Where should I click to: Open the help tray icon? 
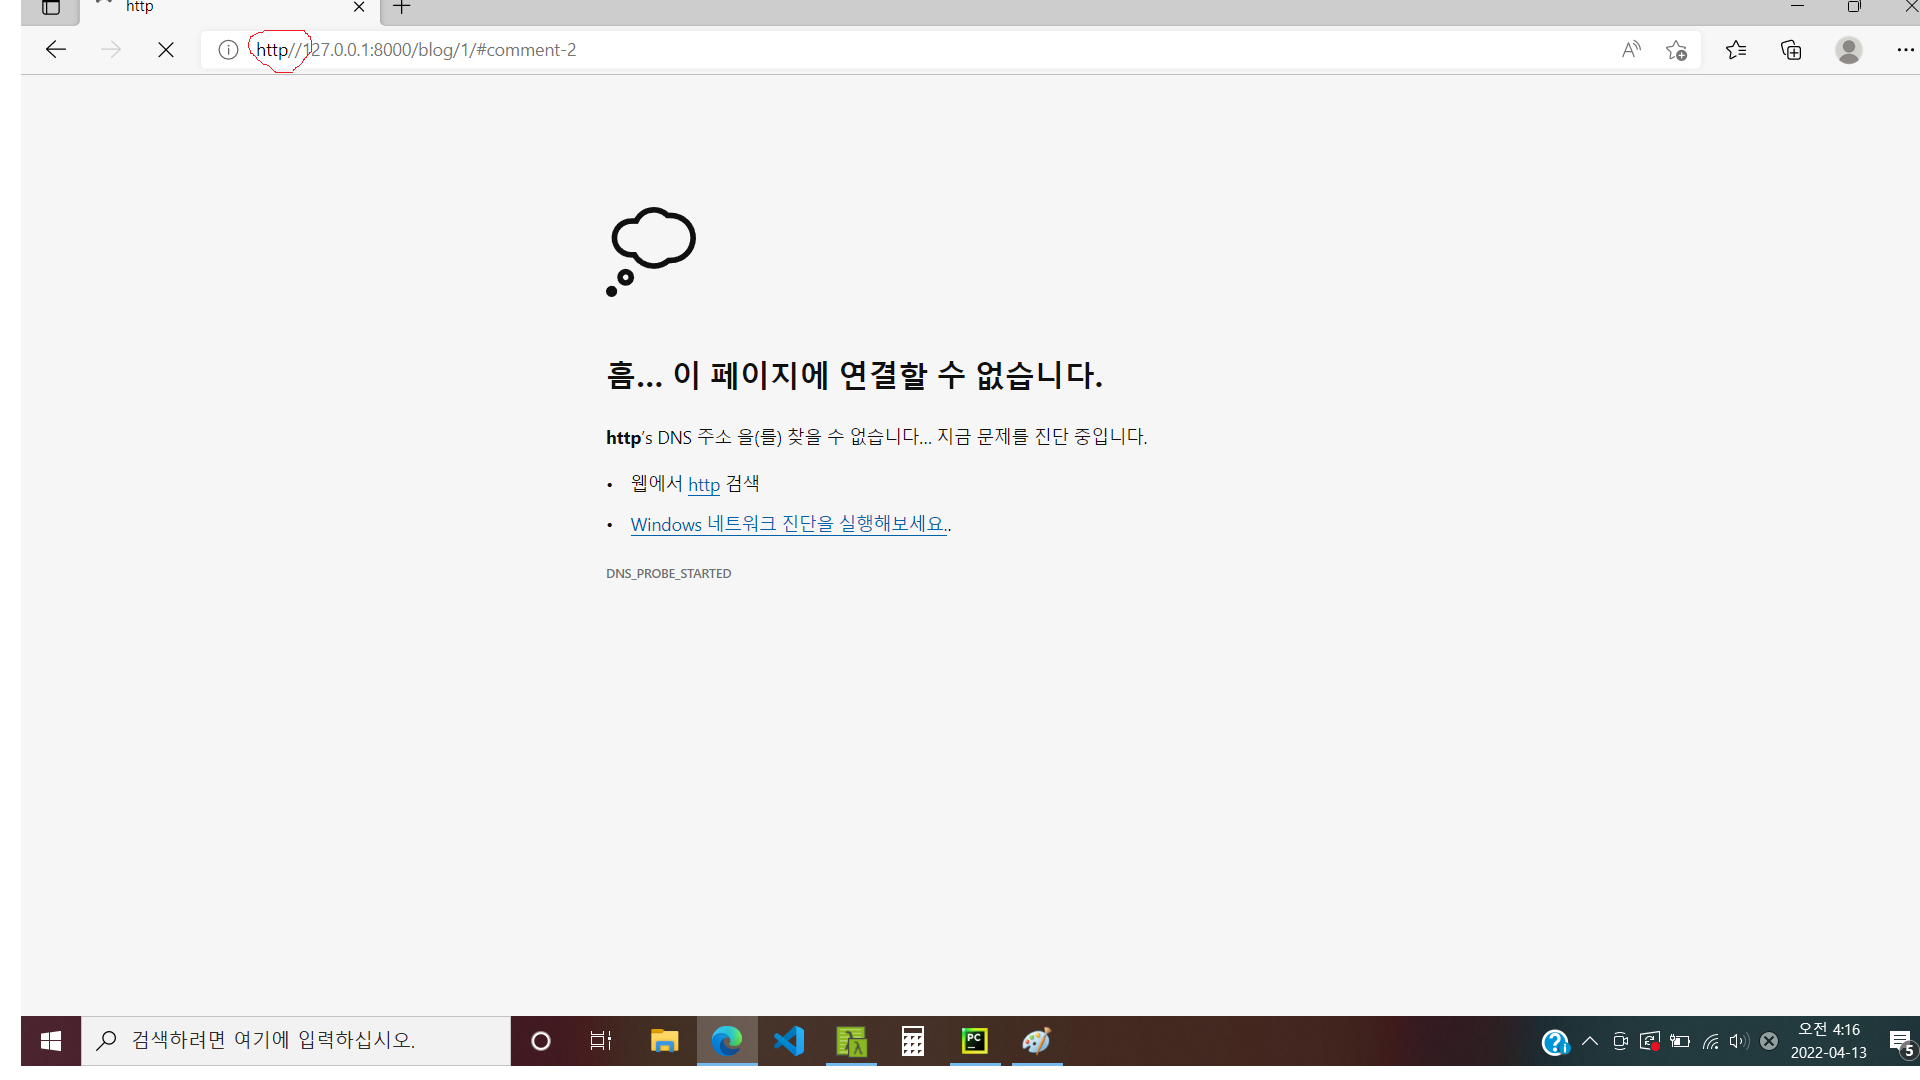pos(1555,1042)
